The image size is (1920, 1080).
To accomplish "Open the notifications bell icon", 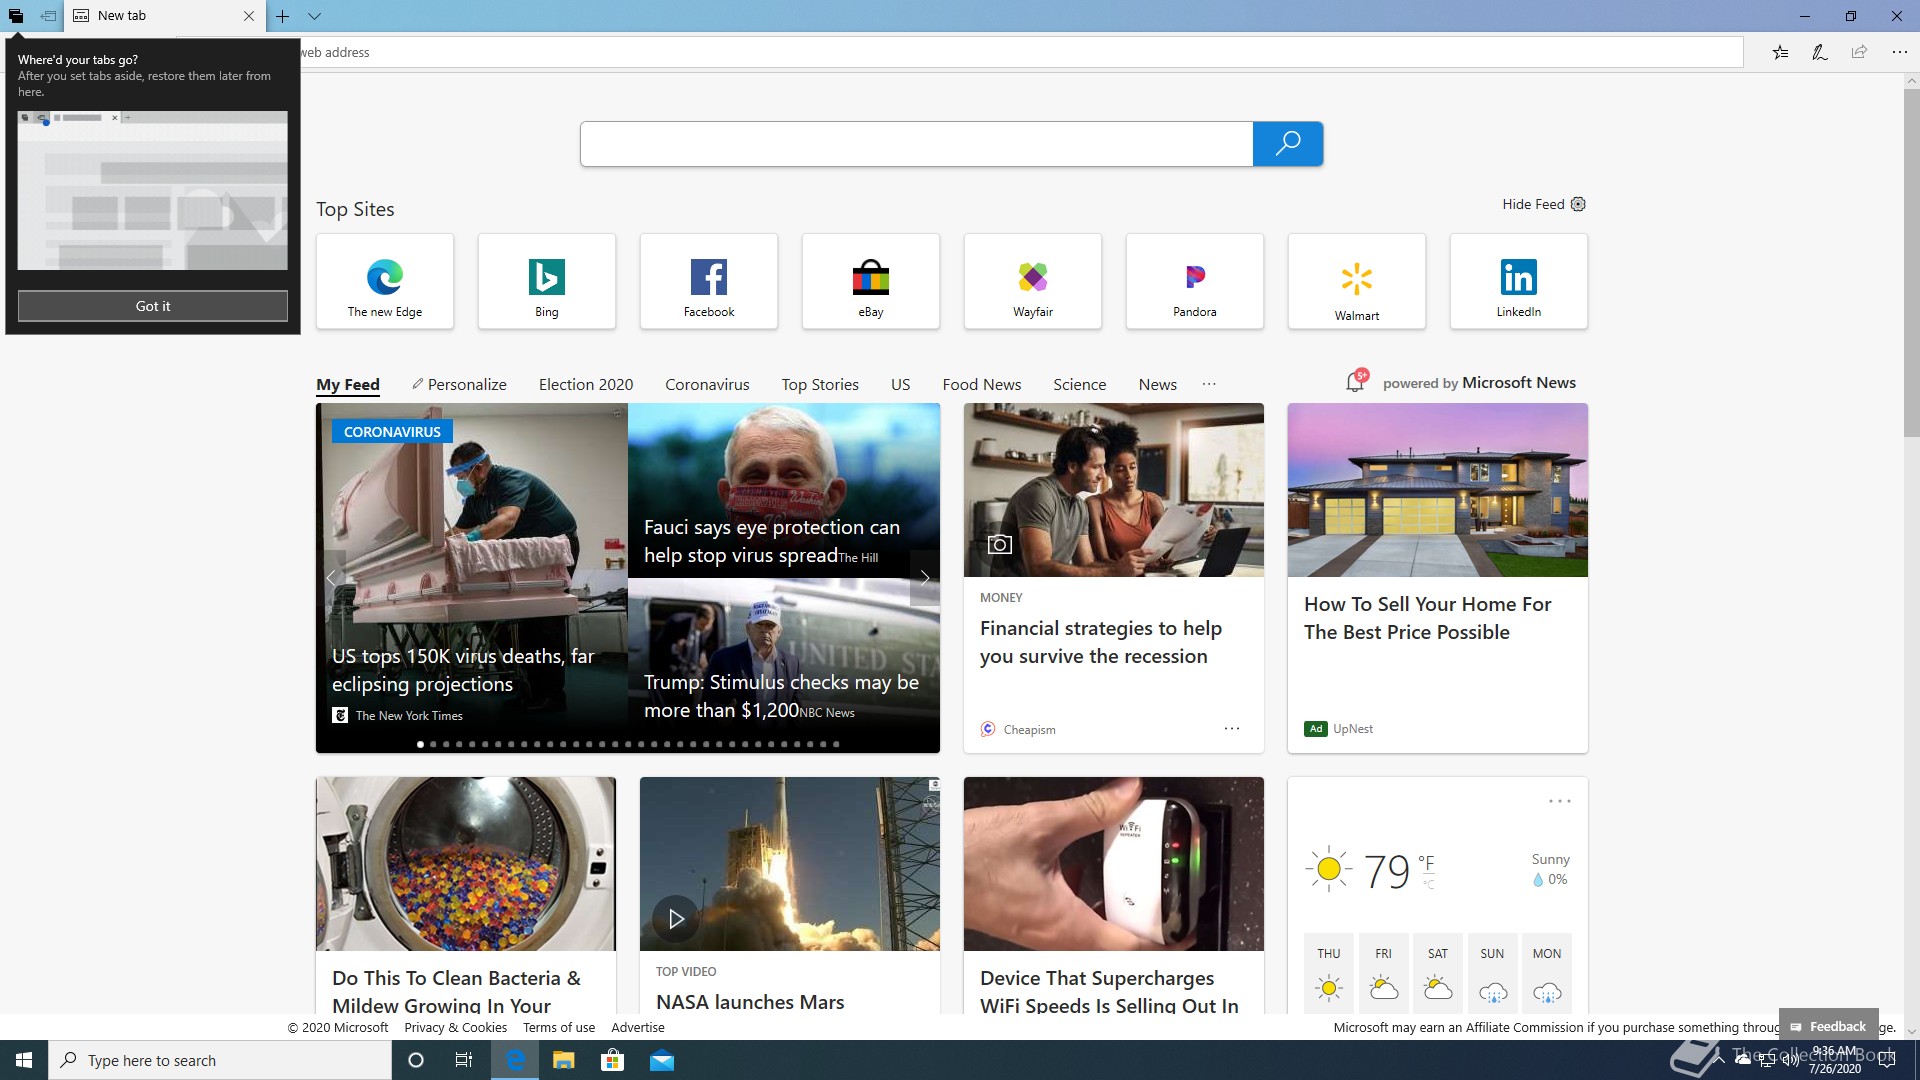I will pyautogui.click(x=1356, y=381).
